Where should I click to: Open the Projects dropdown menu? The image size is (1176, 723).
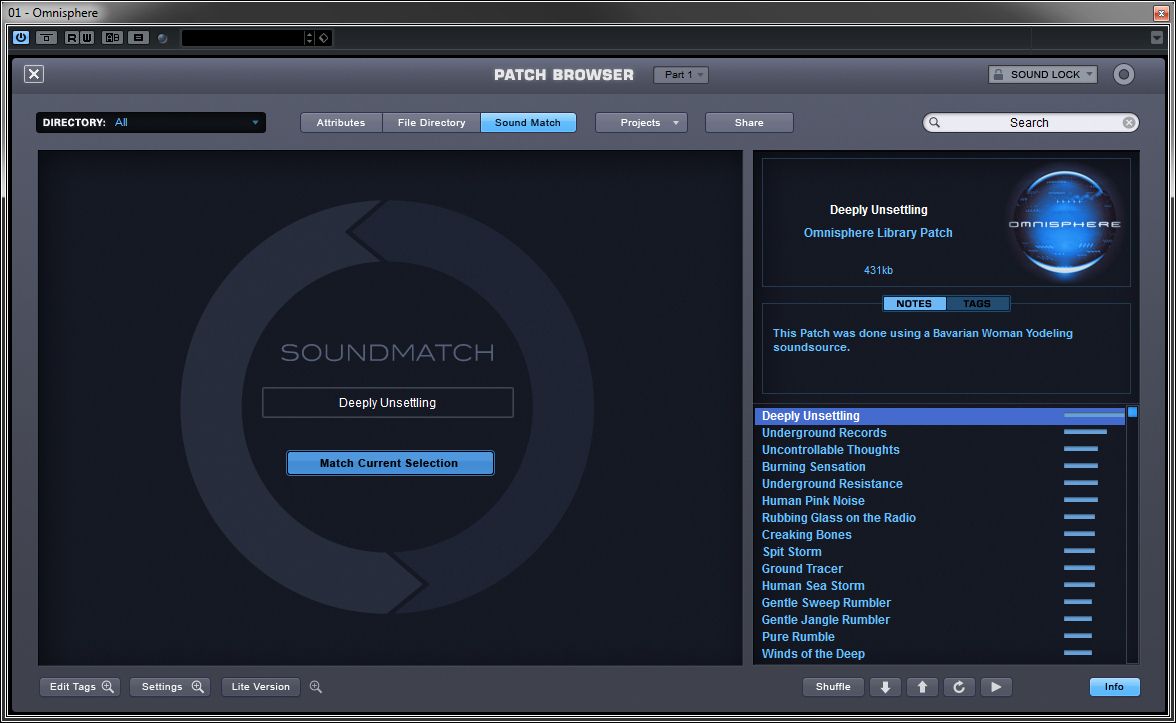(x=641, y=122)
